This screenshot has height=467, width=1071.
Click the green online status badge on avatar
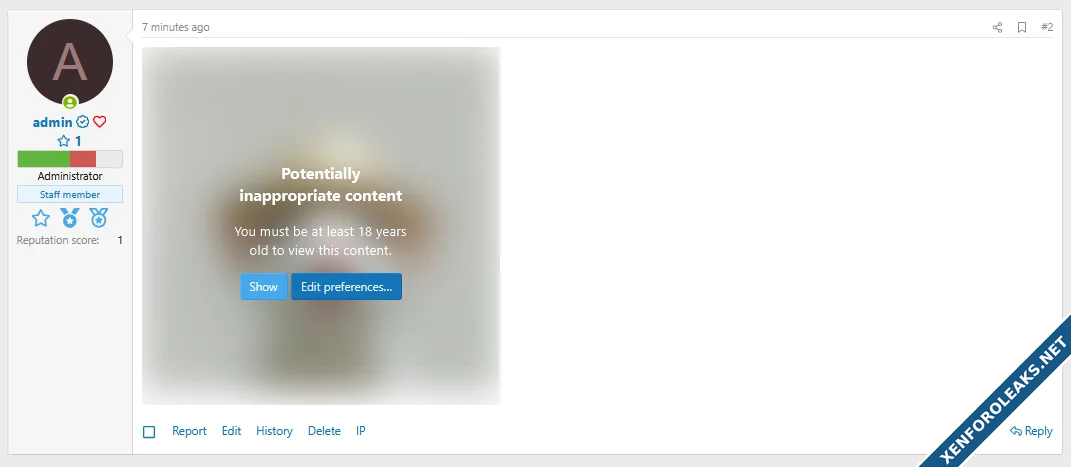70,102
